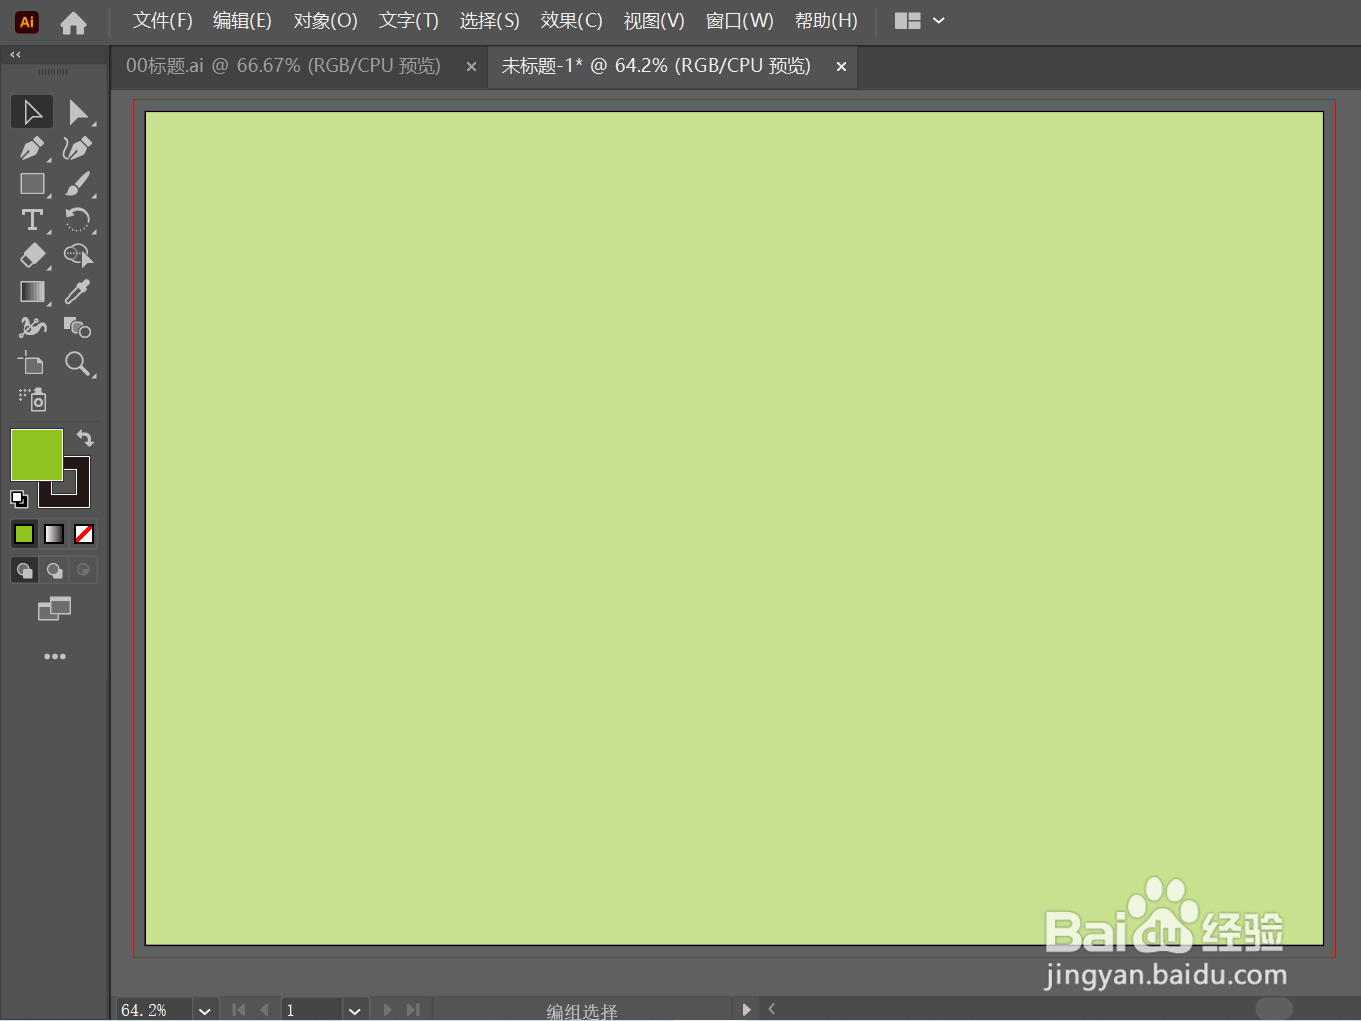Click the horizontal scrollbar thumb
The height and width of the screenshot is (1021, 1361).
1274,1009
